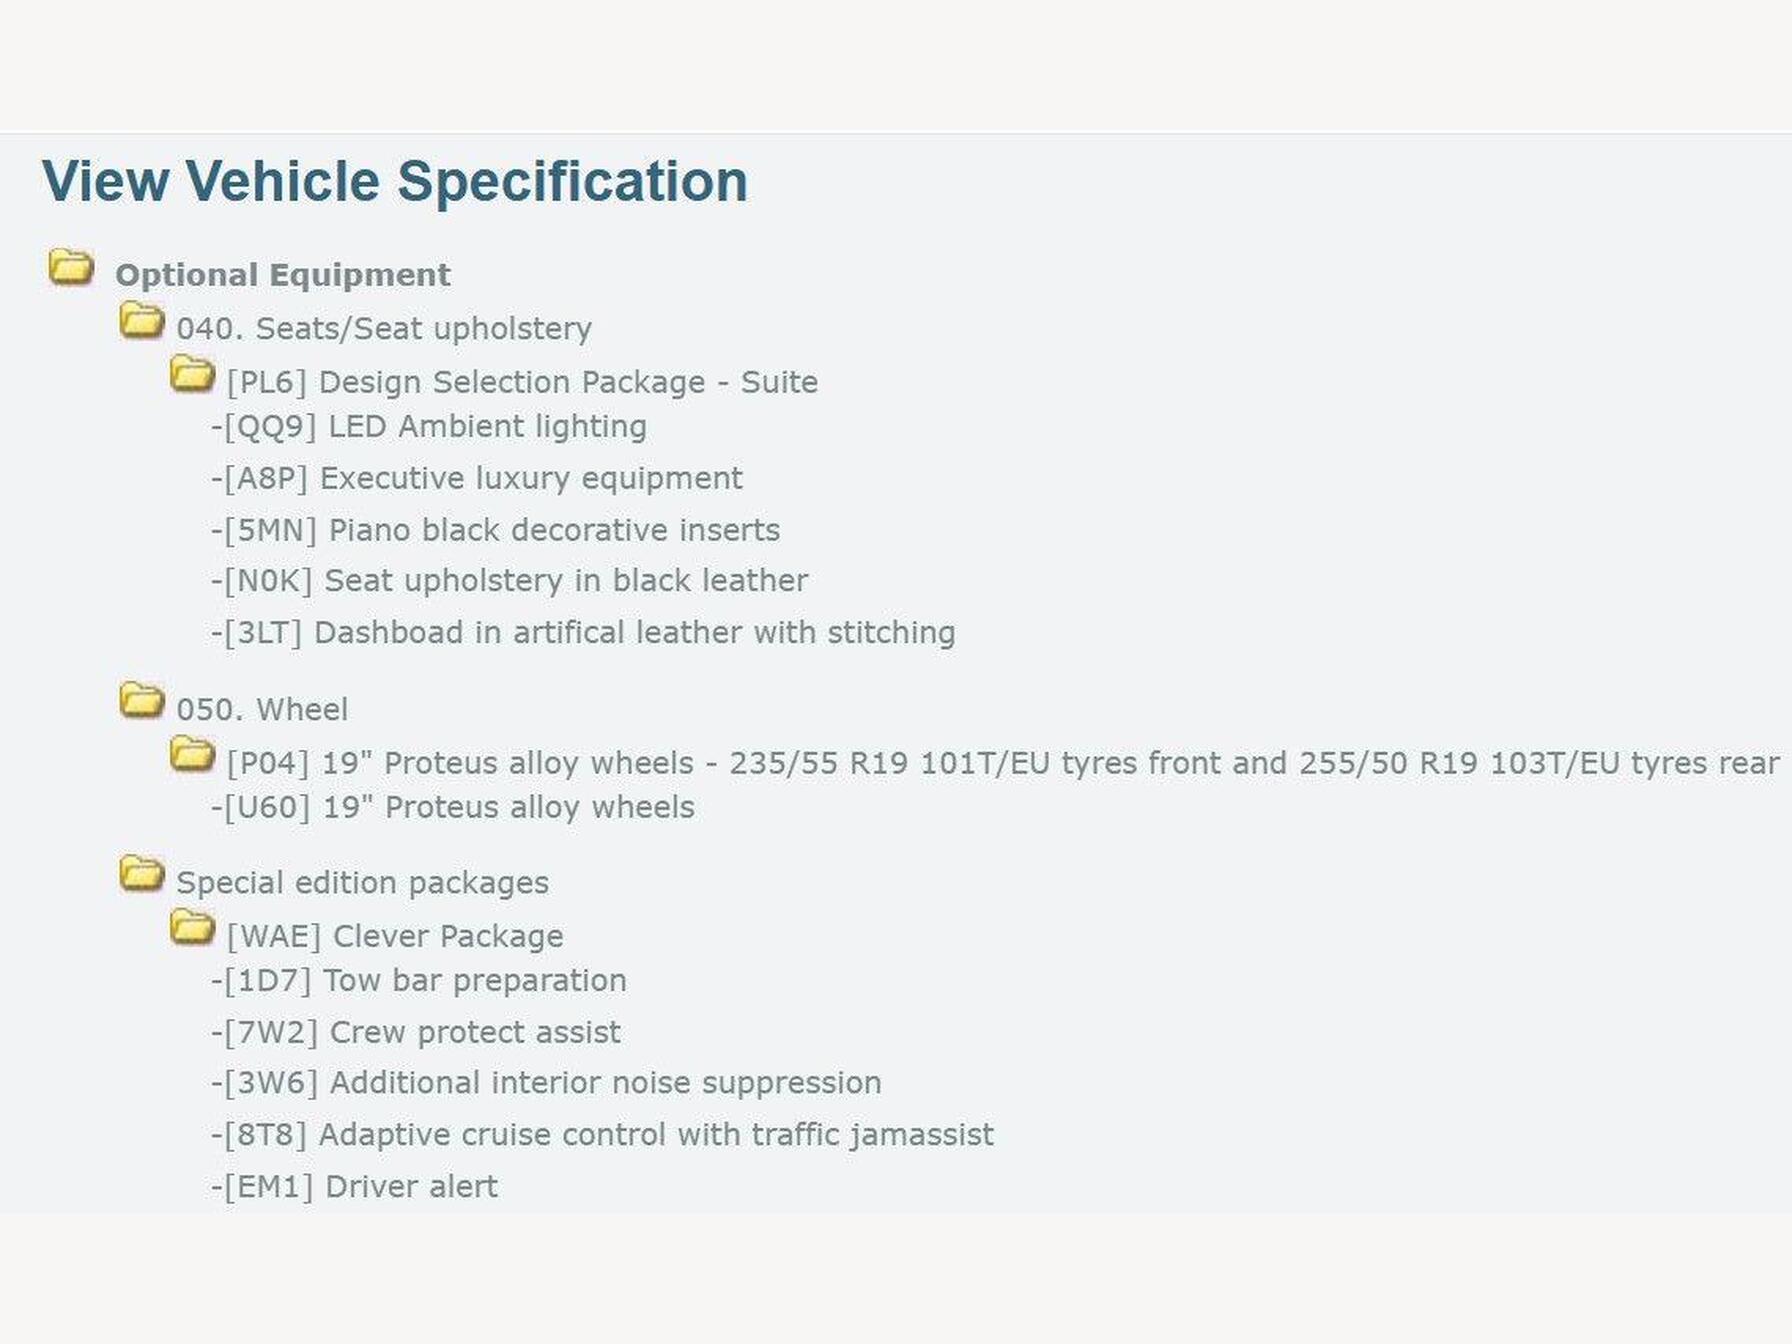Screen dimensions: 1792x1344
Task: Collapse the 040. Seats/Seat upholstery folder icon
Action: coord(141,322)
